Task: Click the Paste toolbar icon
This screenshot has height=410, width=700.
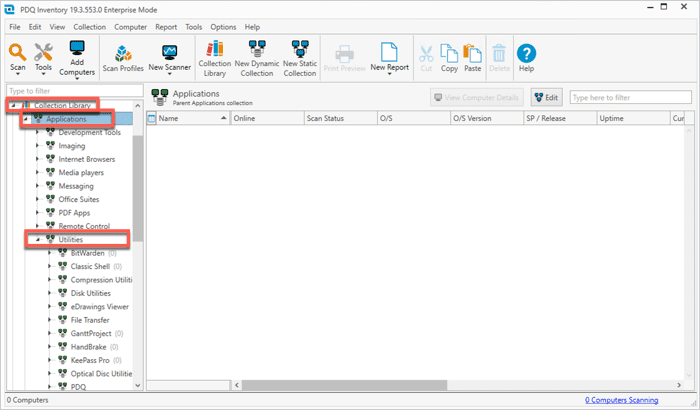Action: [472, 53]
